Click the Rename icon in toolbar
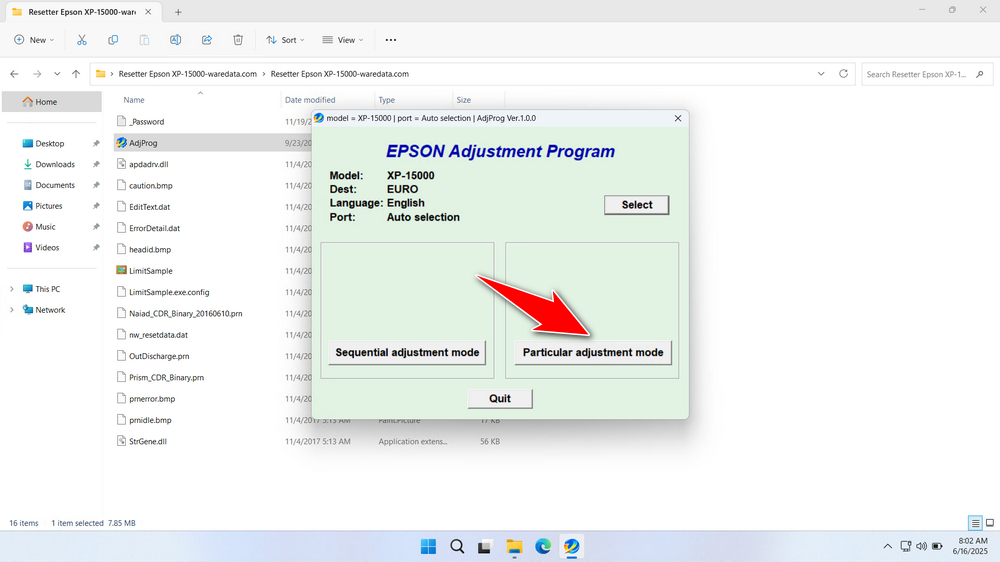Screen dimensions: 1000x562 pyautogui.click(x=175, y=40)
